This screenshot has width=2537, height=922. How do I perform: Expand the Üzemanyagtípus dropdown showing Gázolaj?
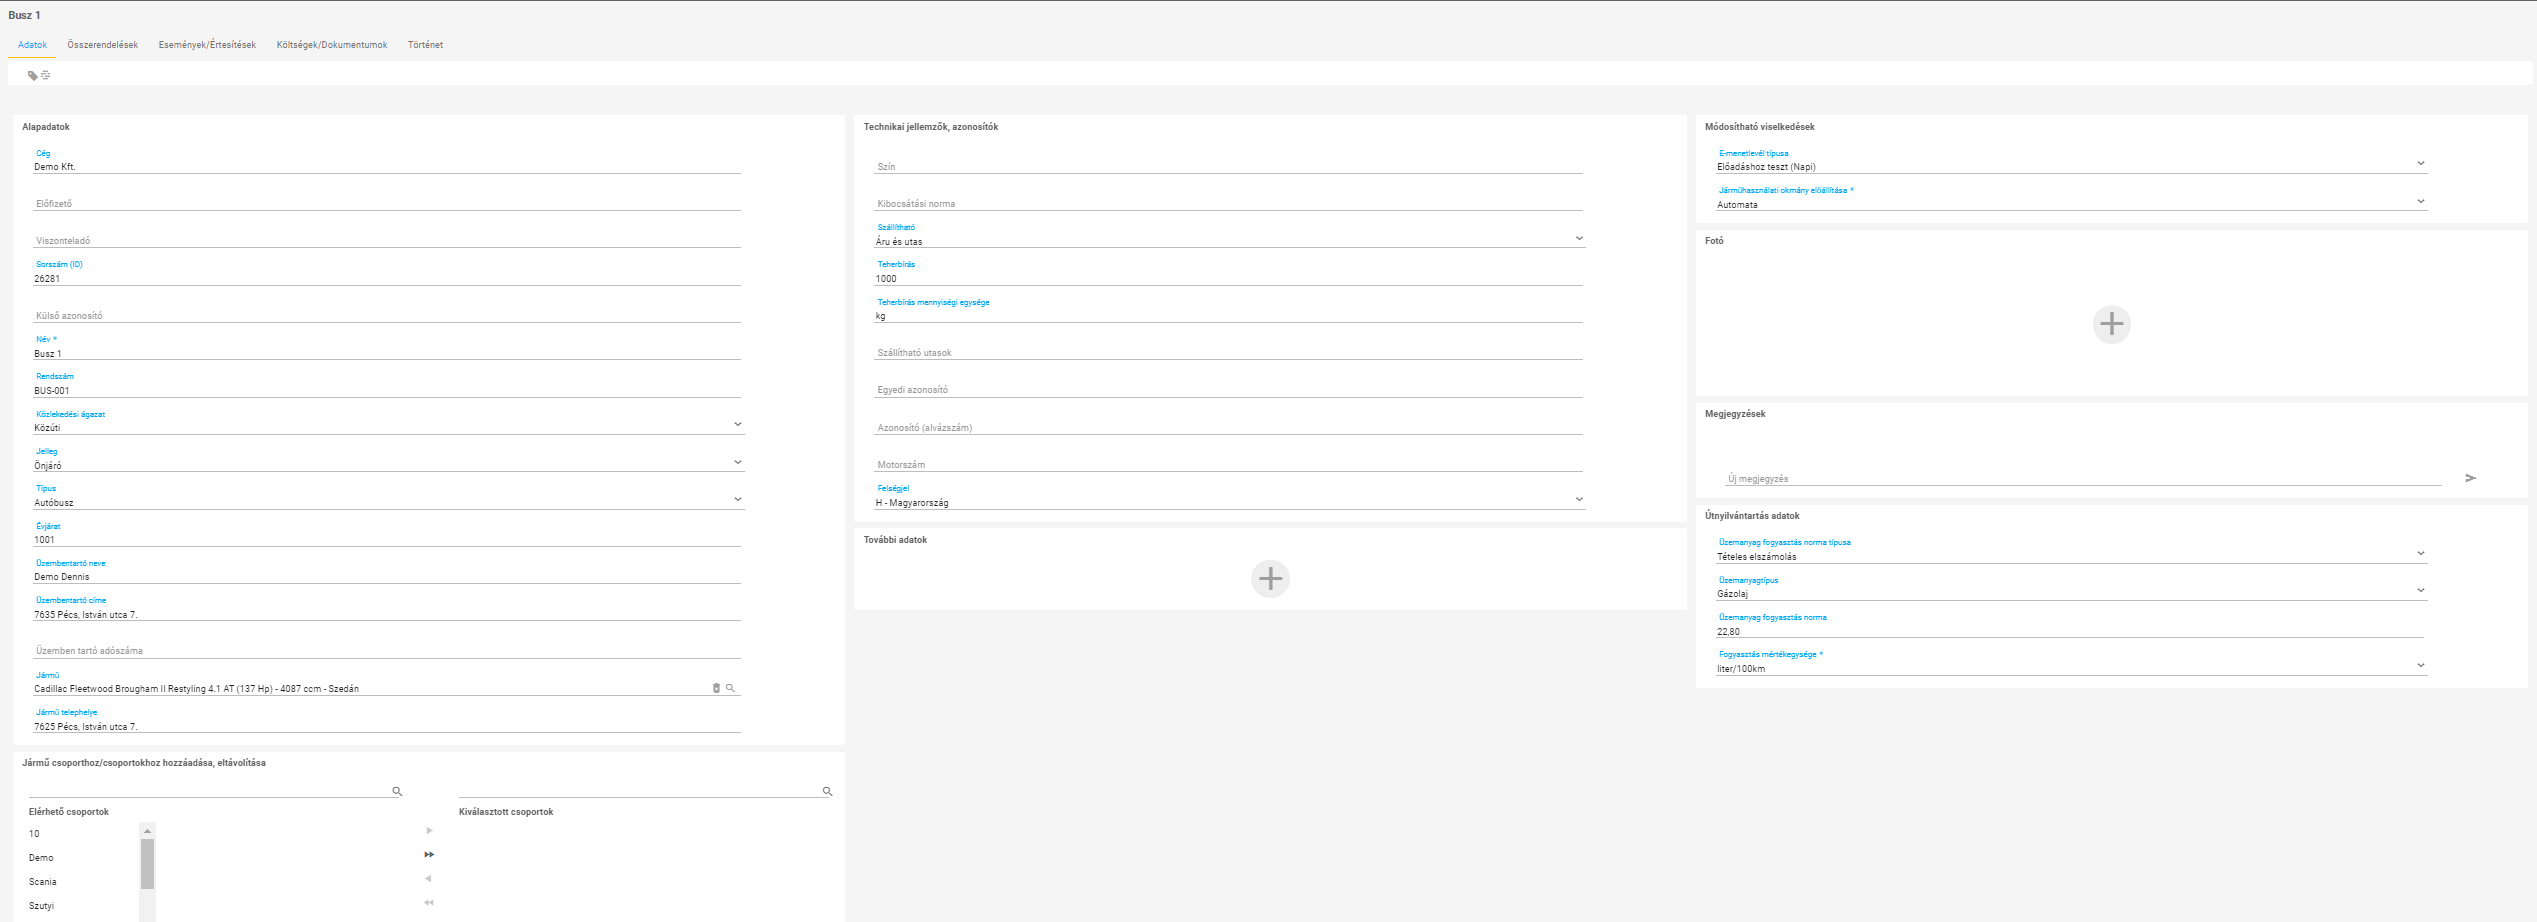pyautogui.click(x=2420, y=590)
